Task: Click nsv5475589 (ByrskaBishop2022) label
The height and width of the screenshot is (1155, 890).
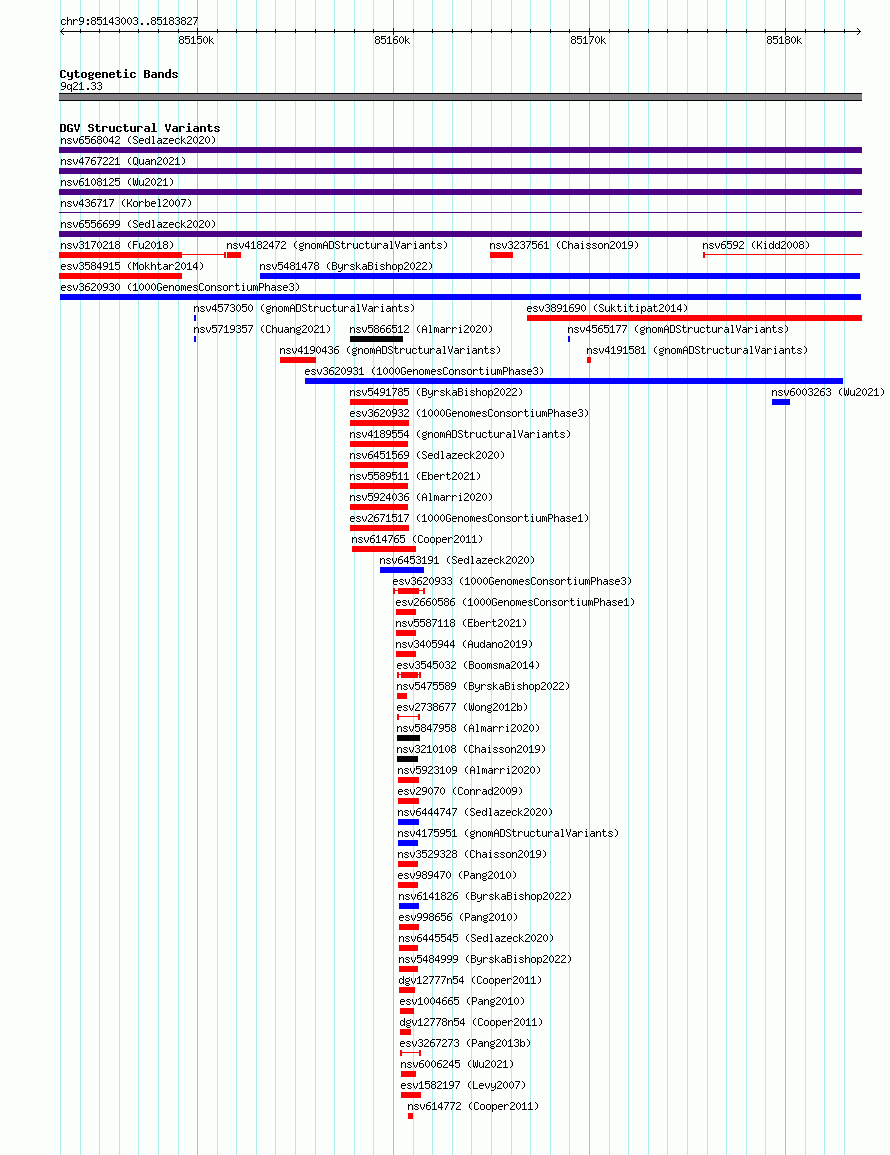Action: 483,687
